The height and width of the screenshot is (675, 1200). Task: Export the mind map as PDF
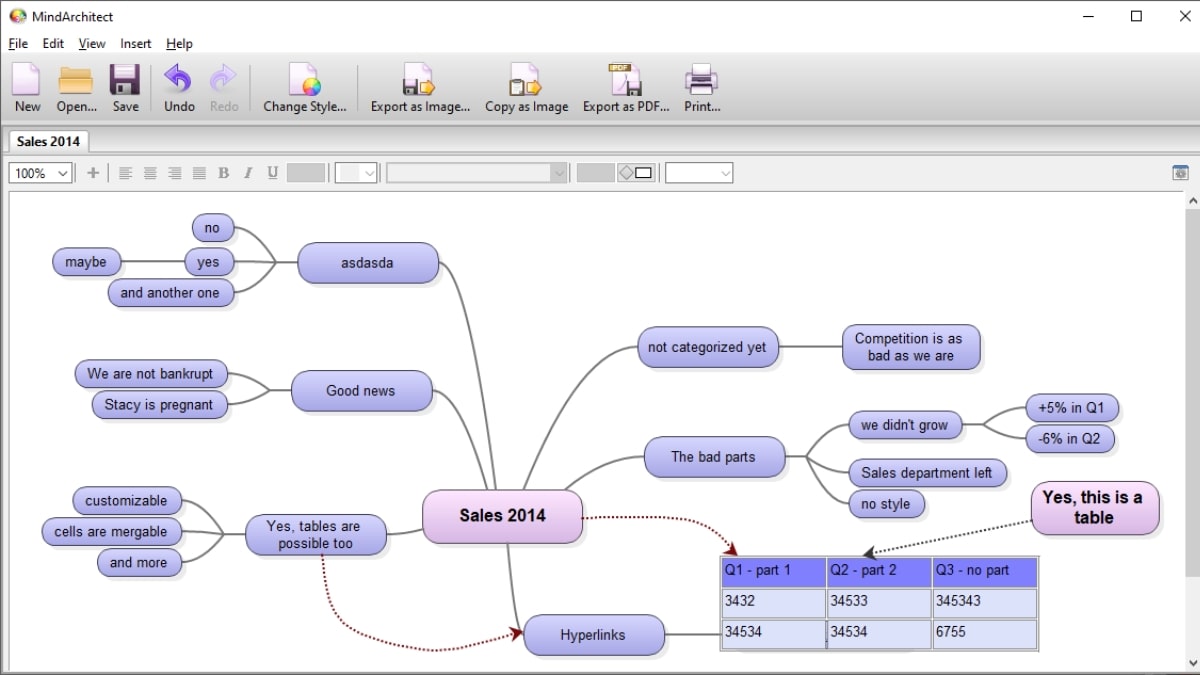point(625,88)
